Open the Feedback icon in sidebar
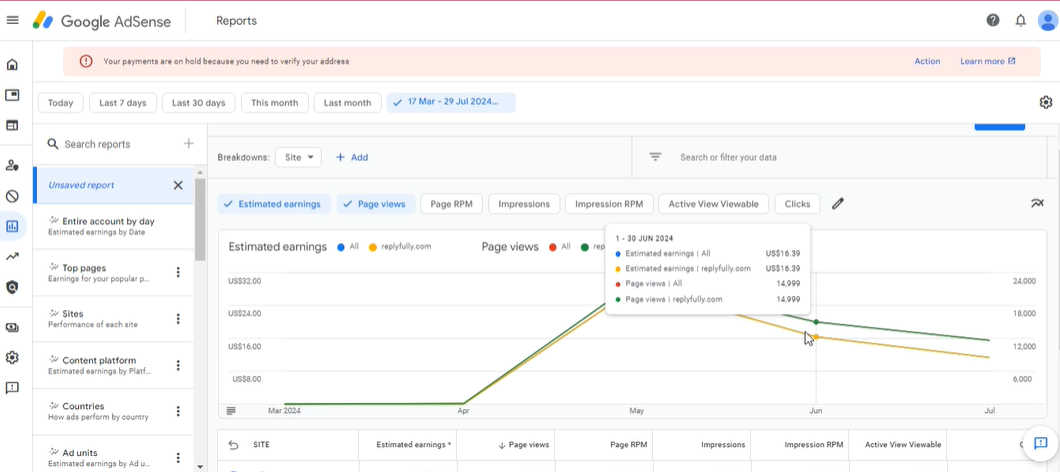The image size is (1060, 472). [x=12, y=388]
